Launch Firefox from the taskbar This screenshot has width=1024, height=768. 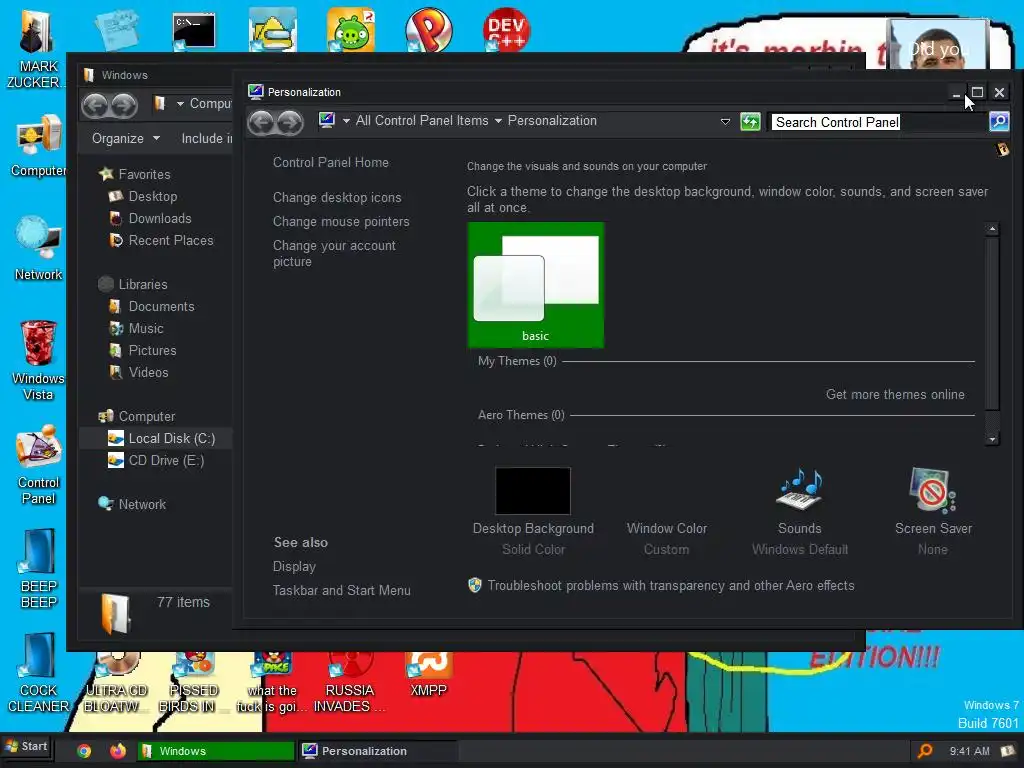(x=118, y=751)
